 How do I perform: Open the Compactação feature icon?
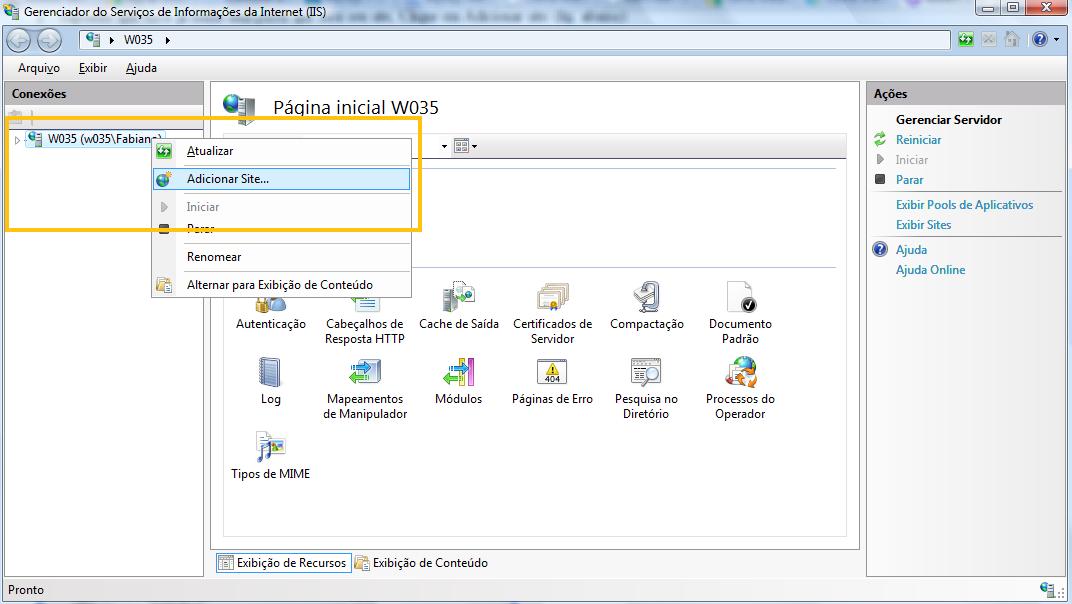click(x=647, y=306)
